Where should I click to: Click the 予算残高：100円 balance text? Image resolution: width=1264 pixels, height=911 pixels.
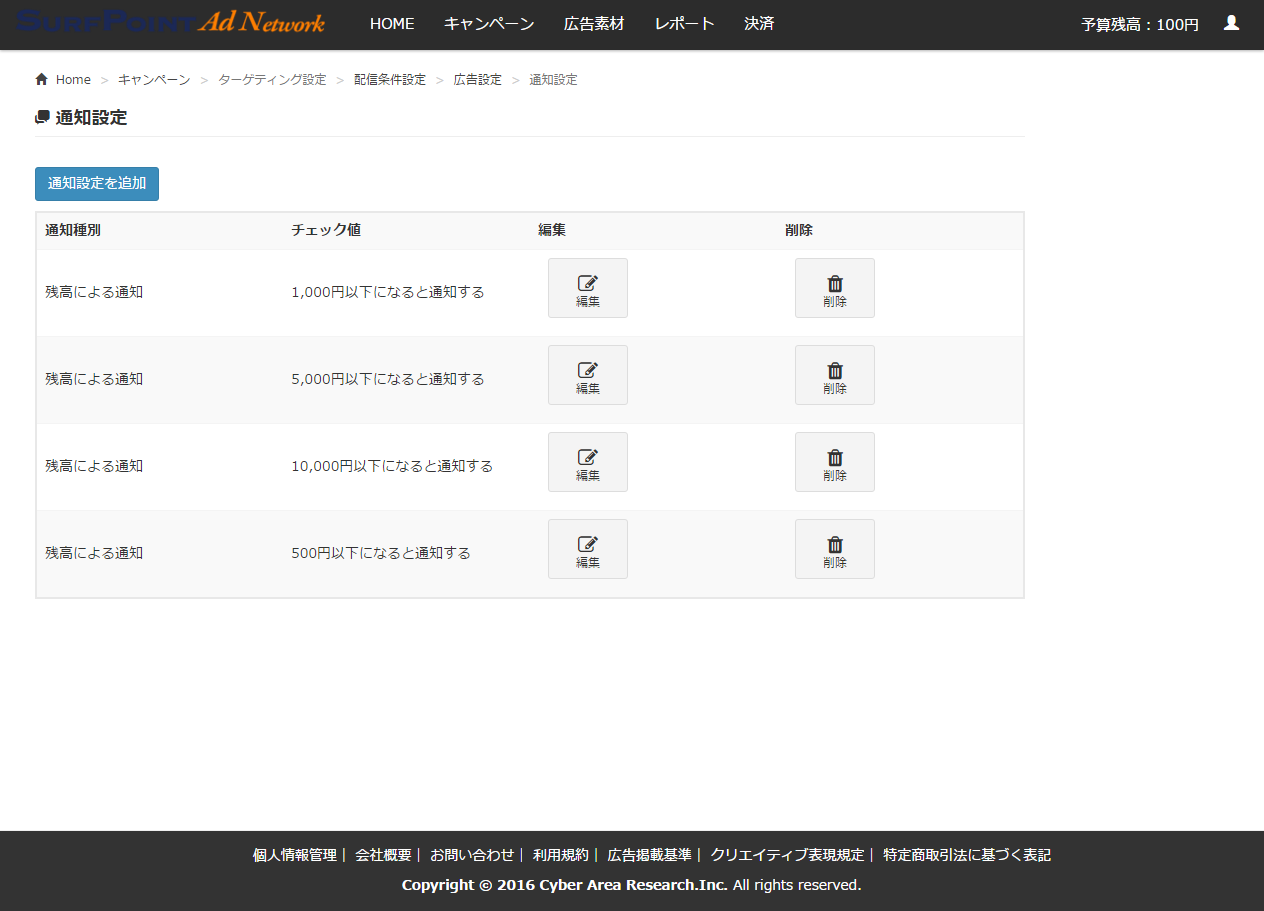[1140, 25]
